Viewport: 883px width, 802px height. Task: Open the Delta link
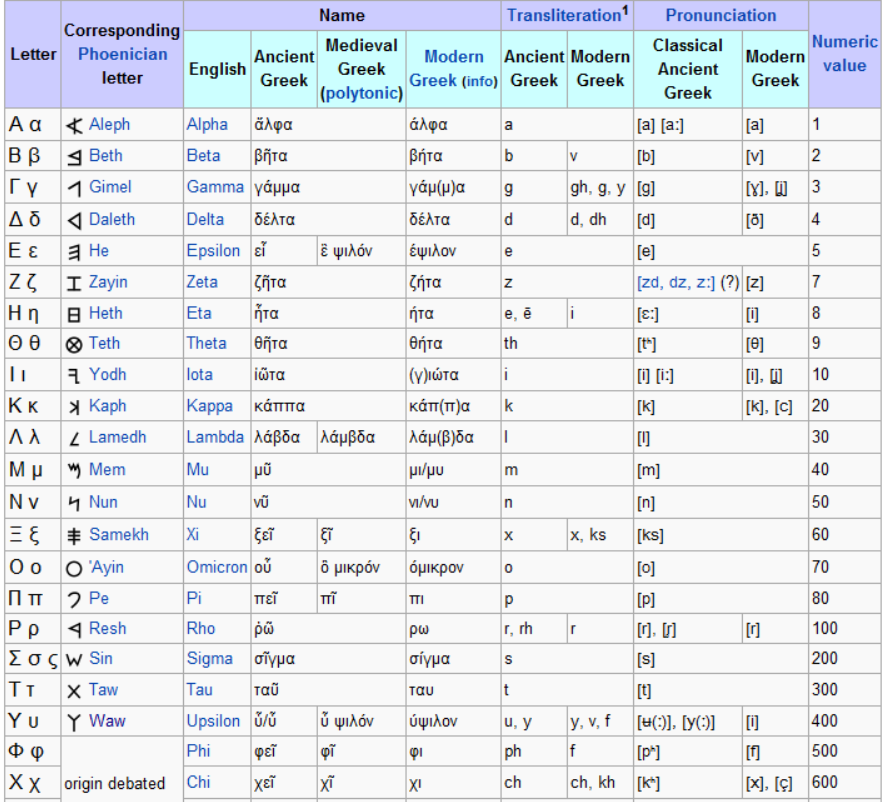(x=205, y=220)
